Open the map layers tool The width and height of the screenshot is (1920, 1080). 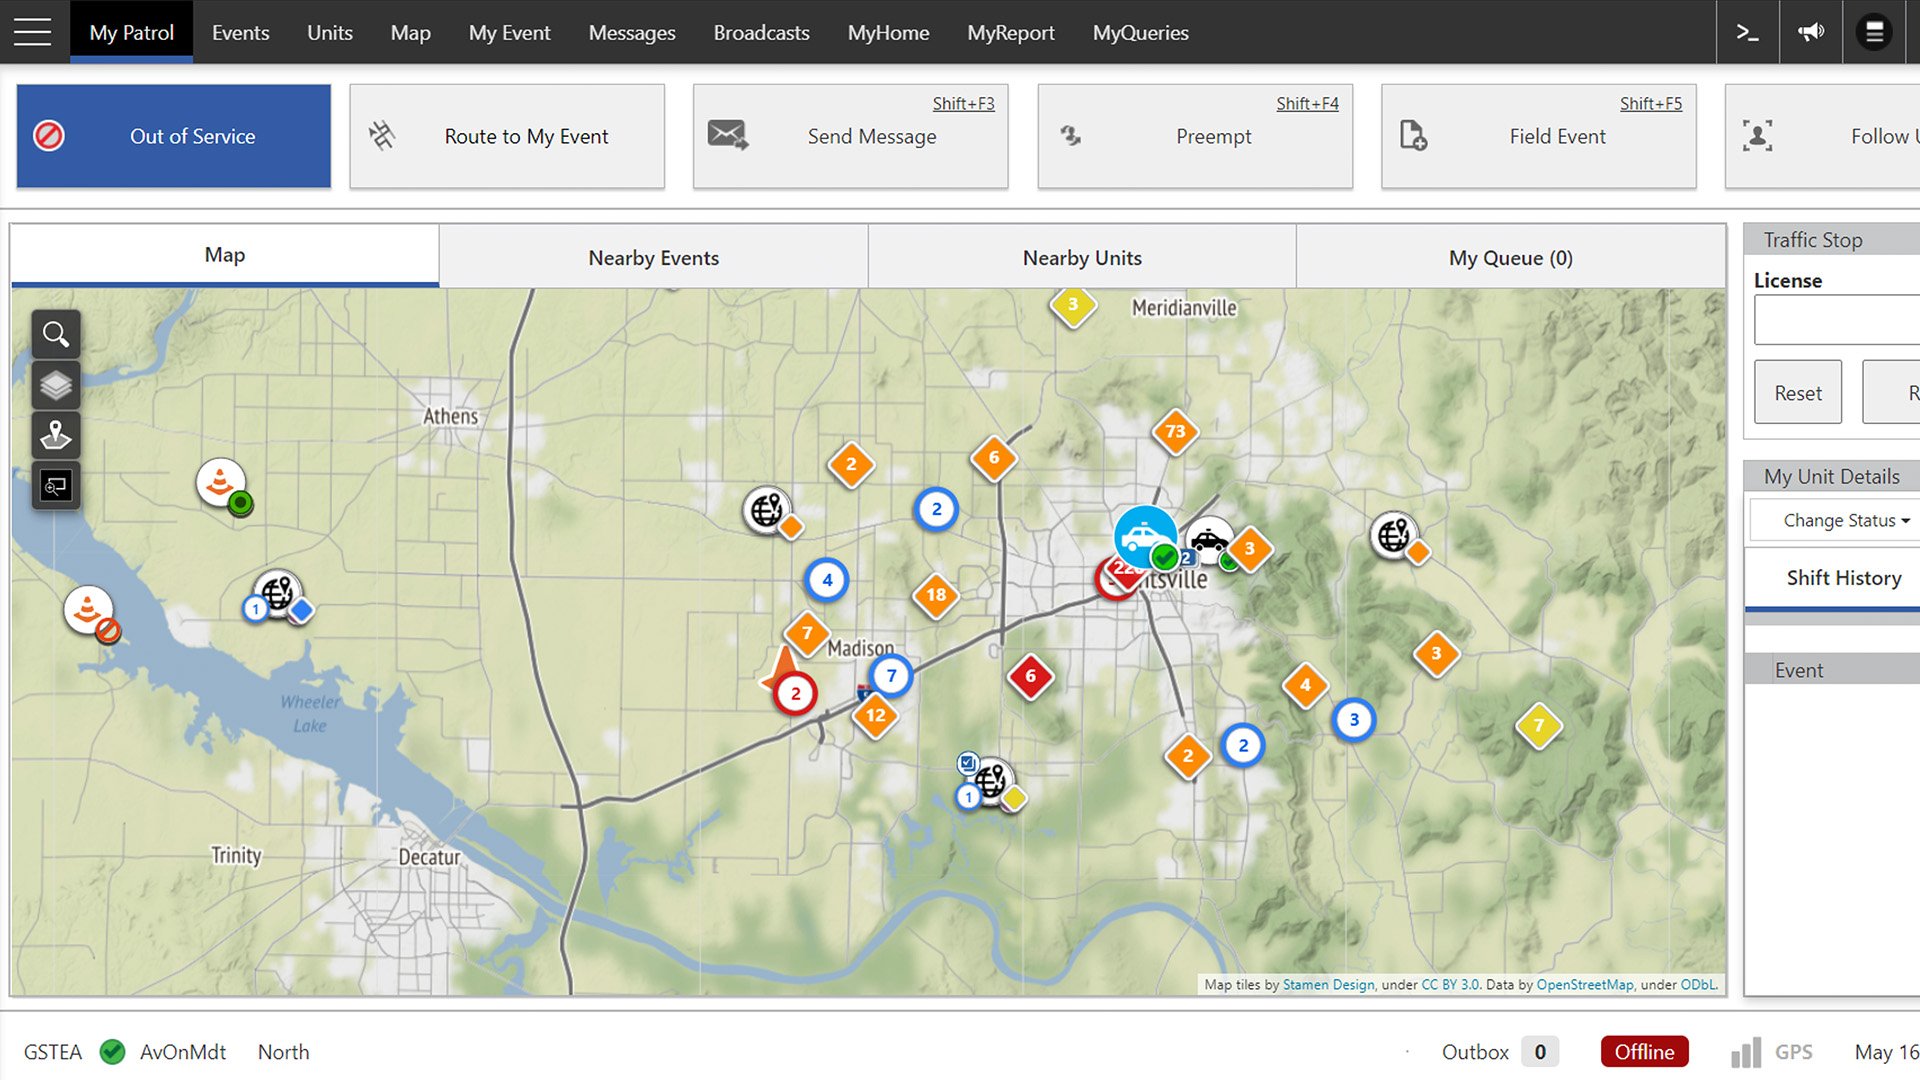[56, 385]
